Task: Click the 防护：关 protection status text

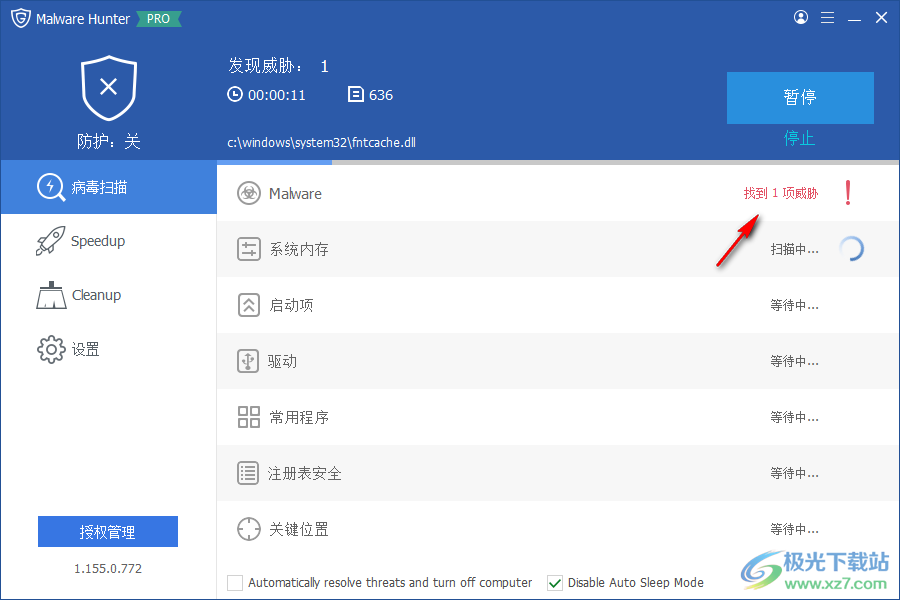Action: click(109, 141)
